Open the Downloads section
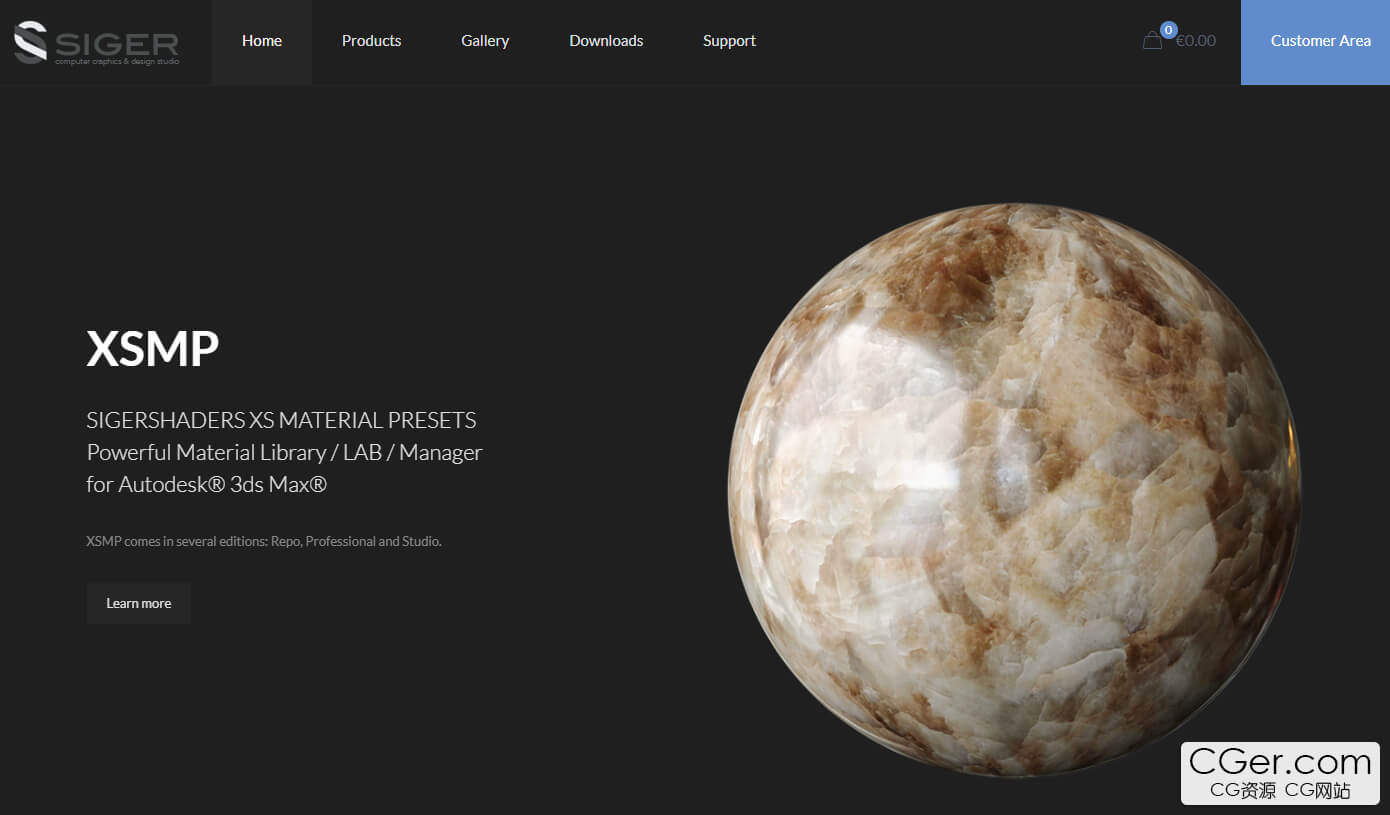The width and height of the screenshot is (1390, 815). (x=606, y=41)
